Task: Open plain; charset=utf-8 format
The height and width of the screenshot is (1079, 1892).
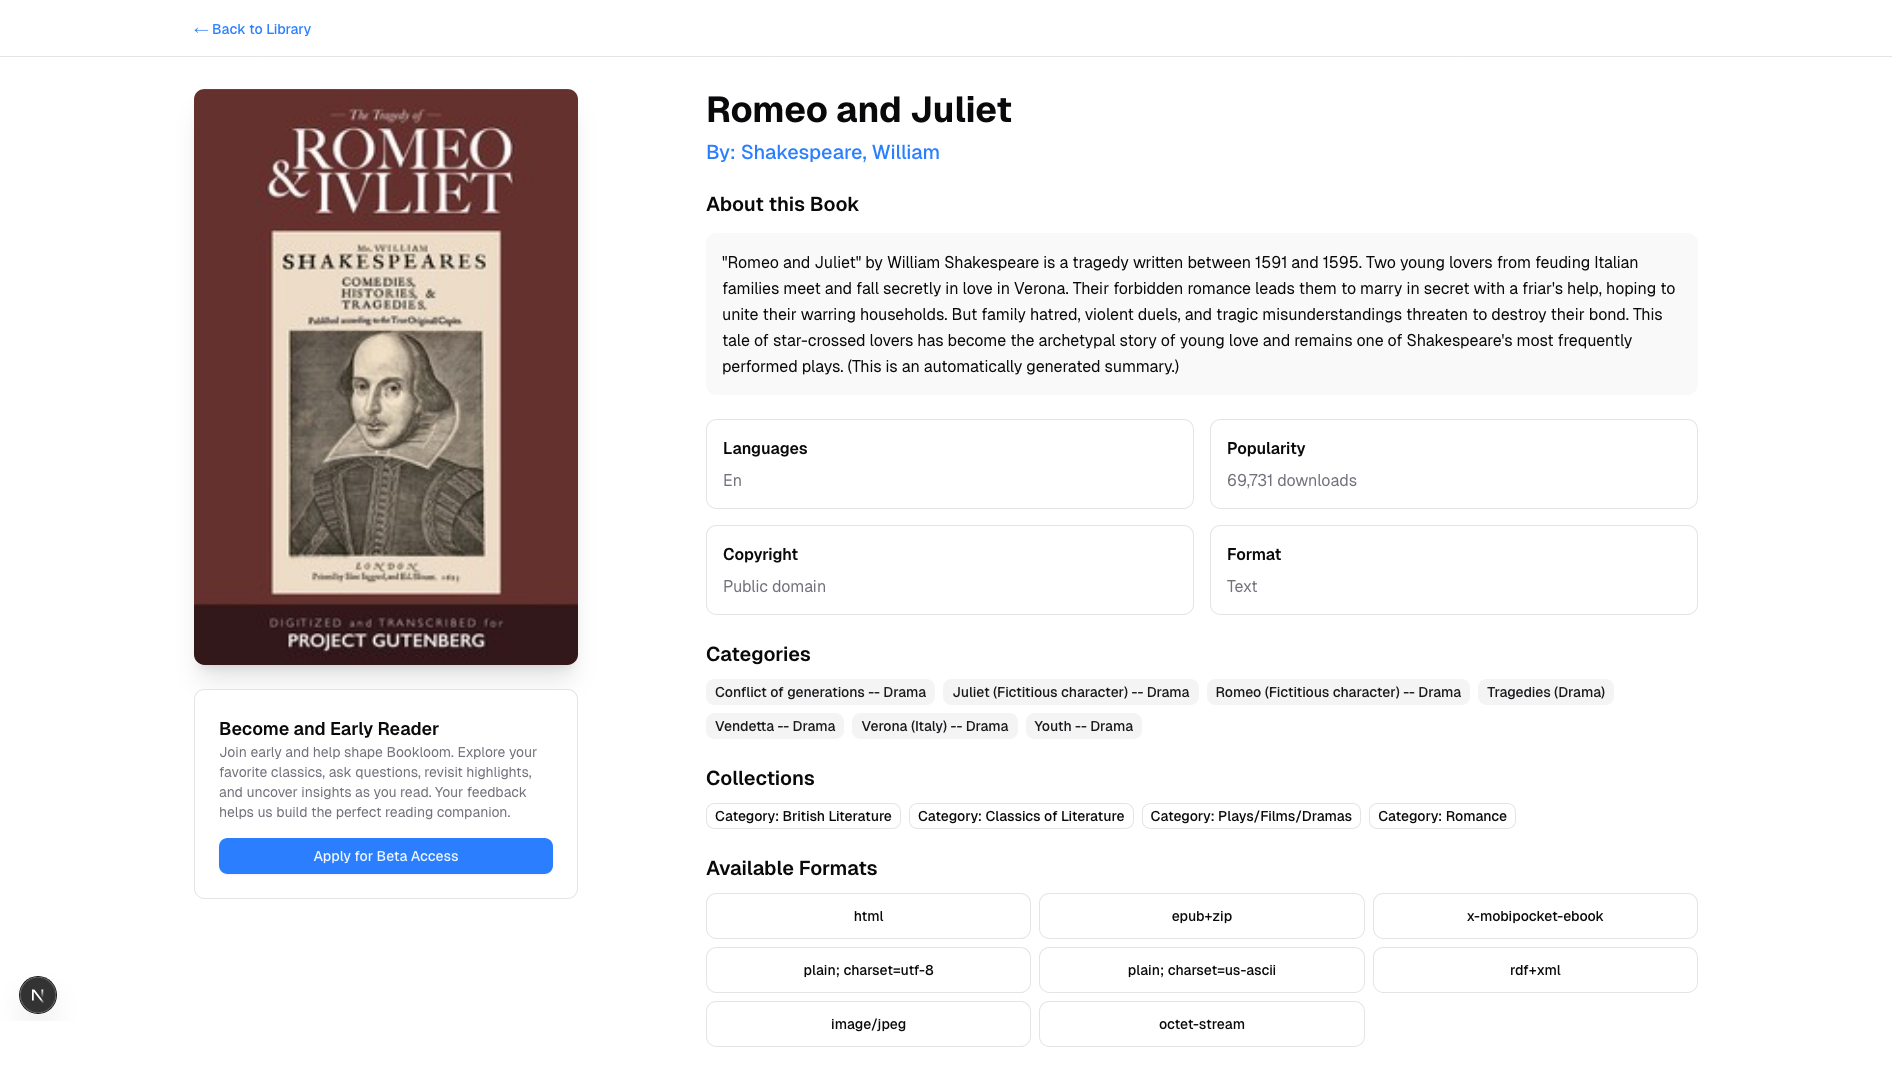Action: click(868, 970)
